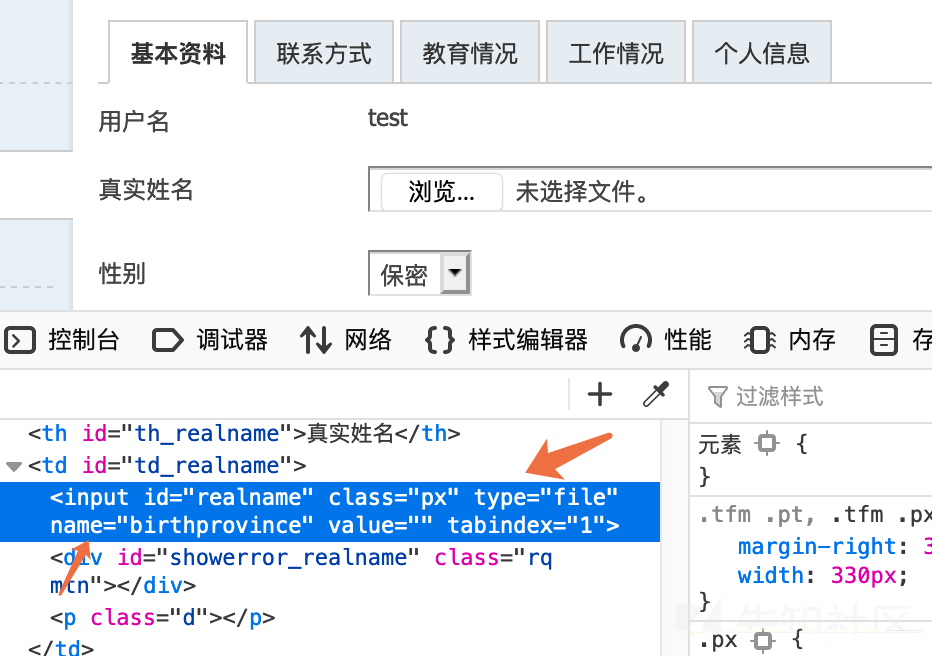This screenshot has height=656, width=932.
Task: Click the 浏览... file browse button
Action: (x=441, y=192)
